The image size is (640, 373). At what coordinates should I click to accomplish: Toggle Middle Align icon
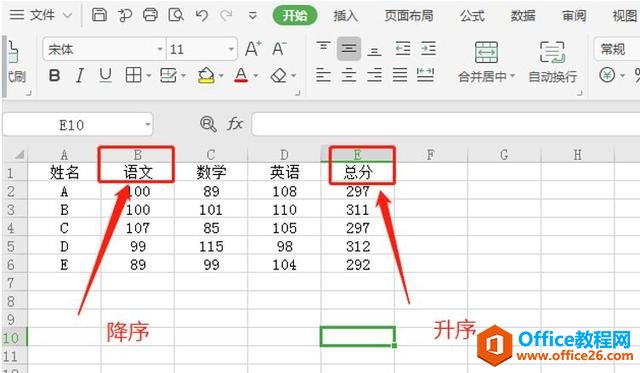click(x=349, y=49)
